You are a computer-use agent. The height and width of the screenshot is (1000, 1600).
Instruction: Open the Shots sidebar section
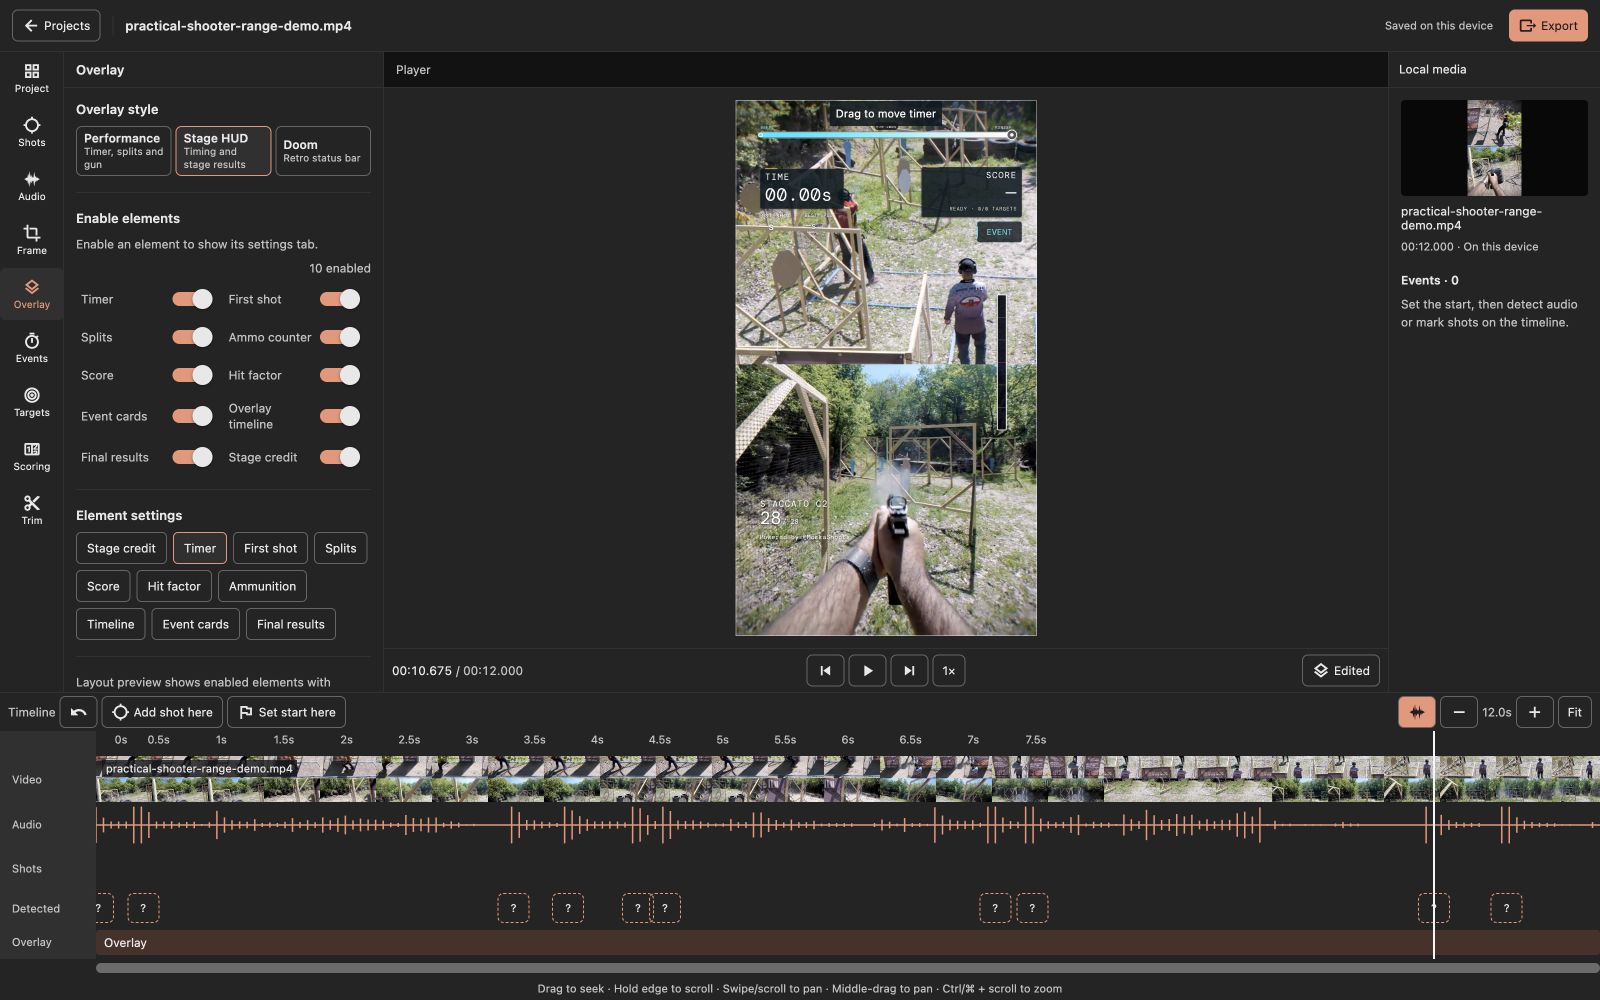tap(32, 133)
